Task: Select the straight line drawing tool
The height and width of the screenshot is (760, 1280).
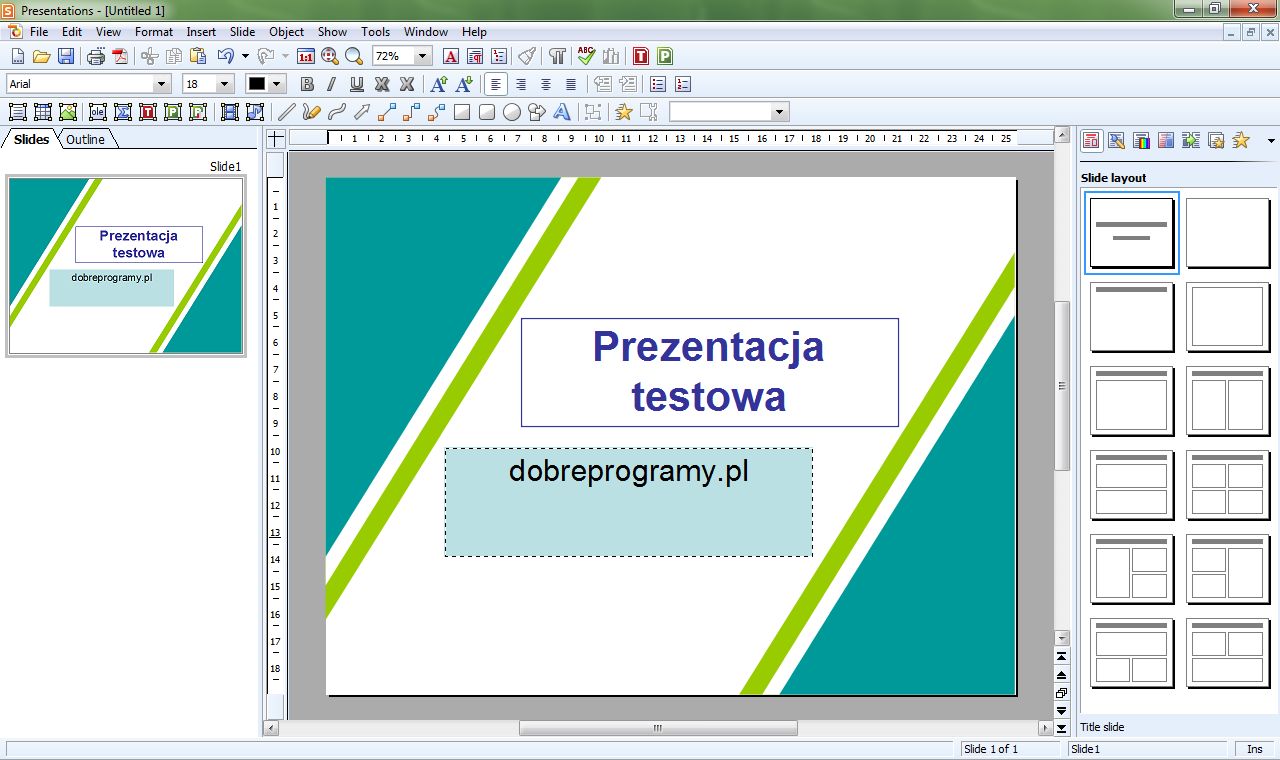Action: (286, 112)
